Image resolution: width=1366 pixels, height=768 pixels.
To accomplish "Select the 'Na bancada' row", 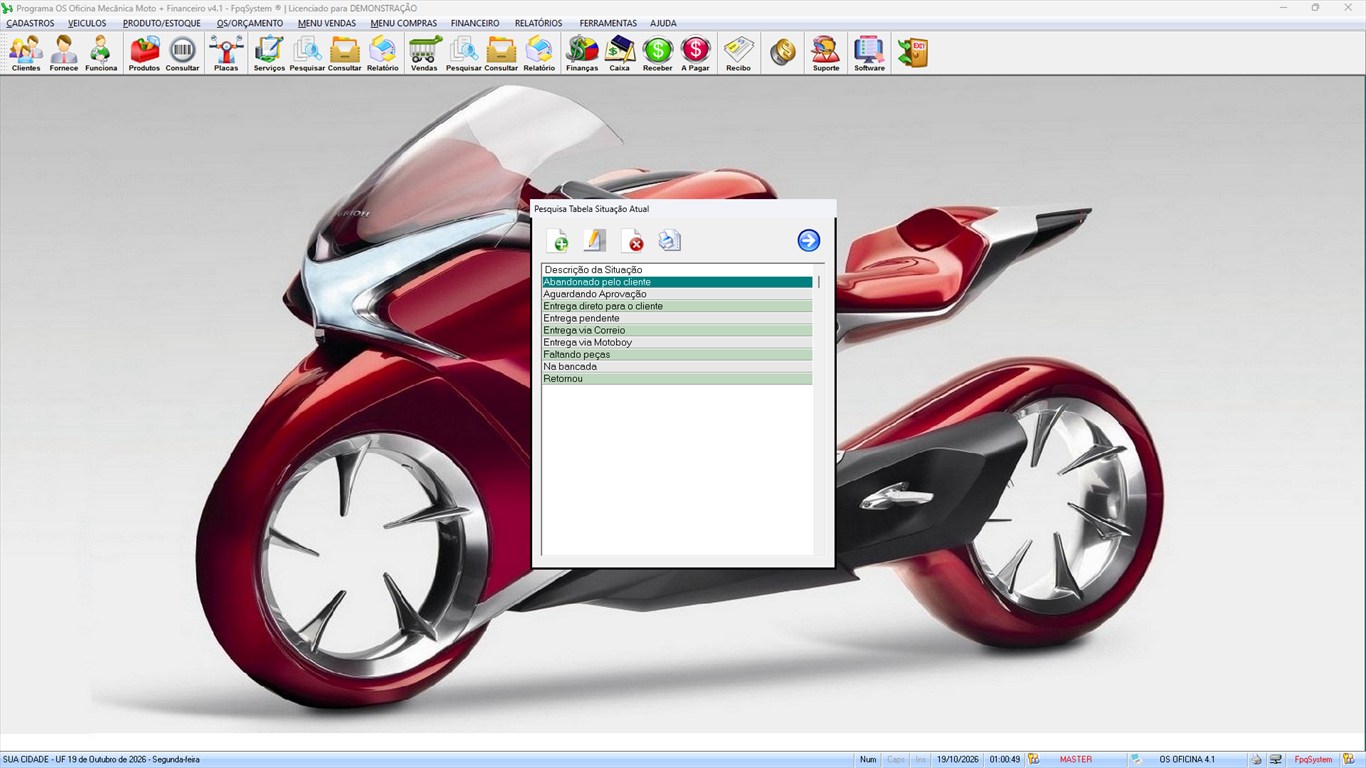I will (x=677, y=366).
